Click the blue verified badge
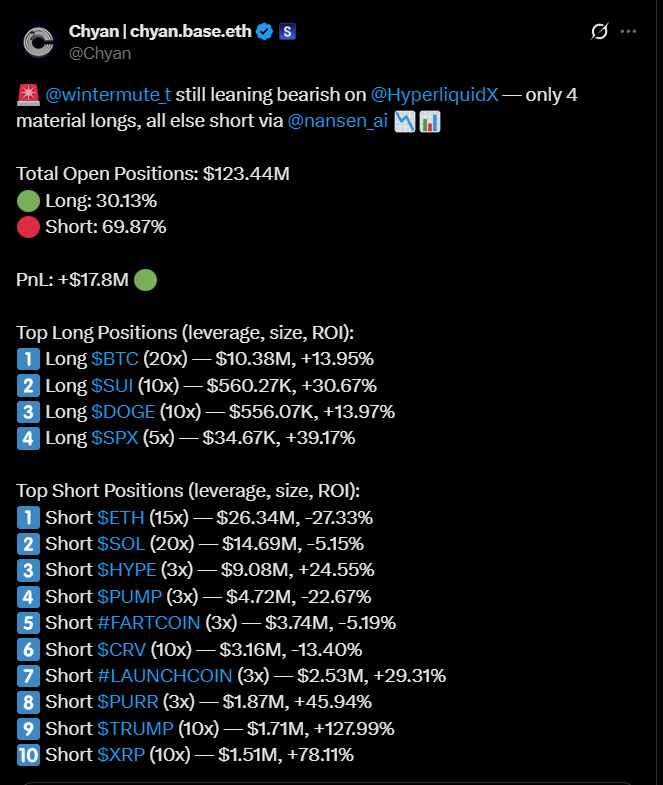Viewport: 663px width, 785px height. (264, 32)
